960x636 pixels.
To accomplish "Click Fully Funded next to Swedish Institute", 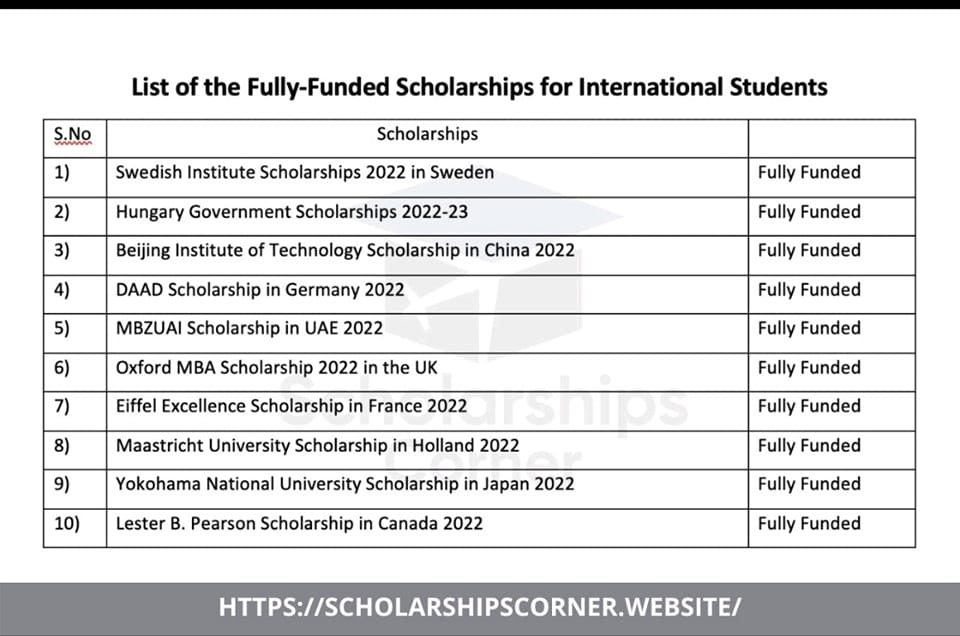I will point(809,173).
